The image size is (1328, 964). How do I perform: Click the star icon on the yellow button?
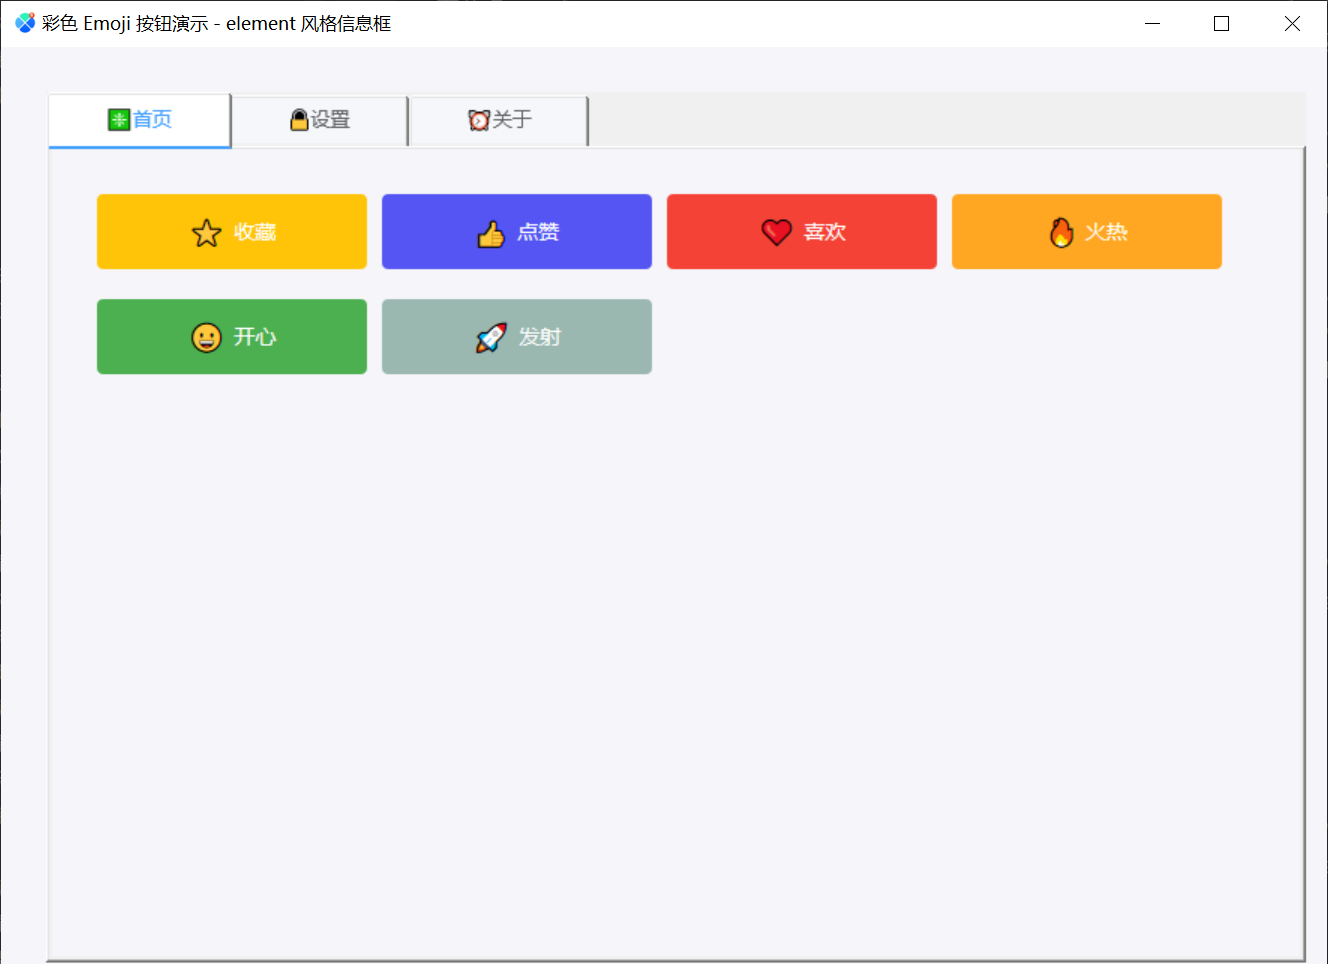pyautogui.click(x=206, y=233)
